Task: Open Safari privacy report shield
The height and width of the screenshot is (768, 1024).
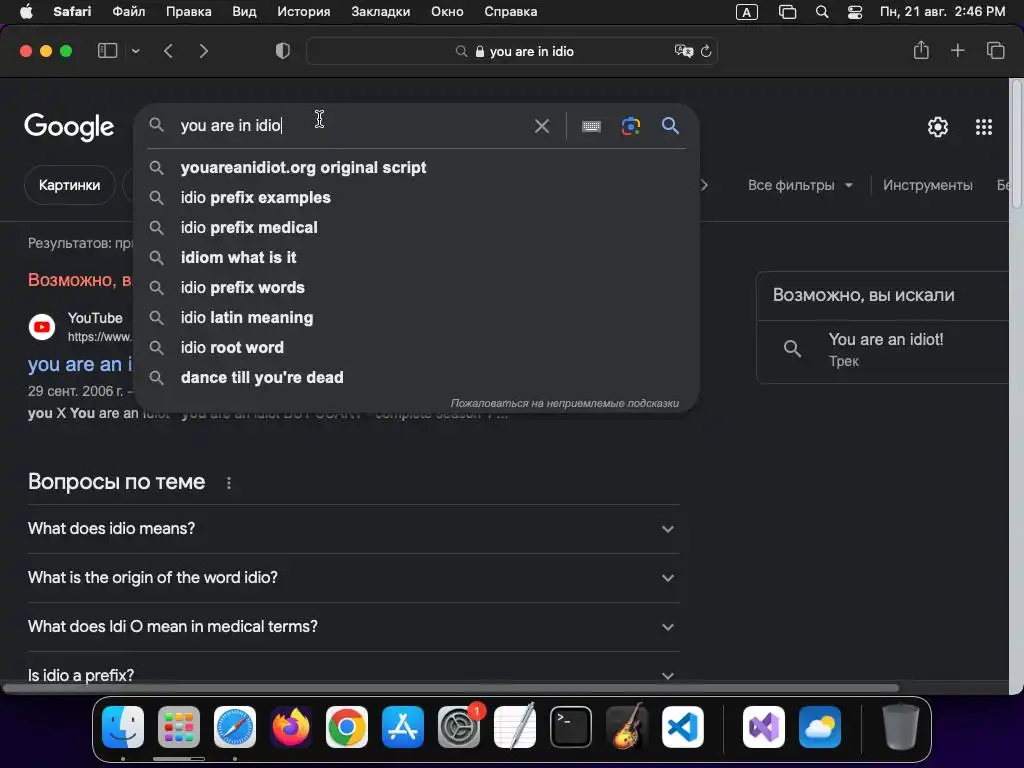Action: (x=283, y=51)
